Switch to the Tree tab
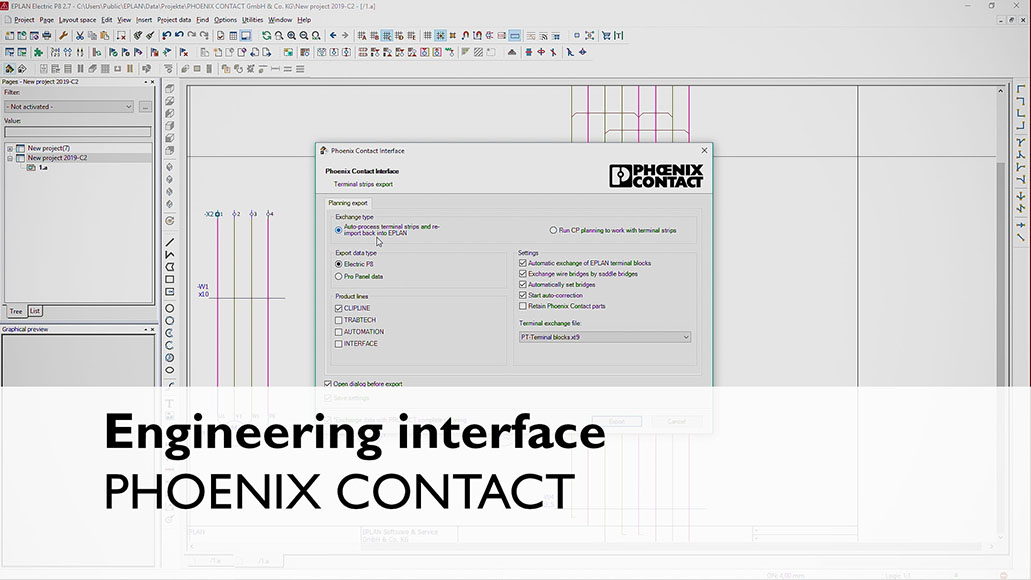Viewport: 1031px width, 580px height. point(16,312)
